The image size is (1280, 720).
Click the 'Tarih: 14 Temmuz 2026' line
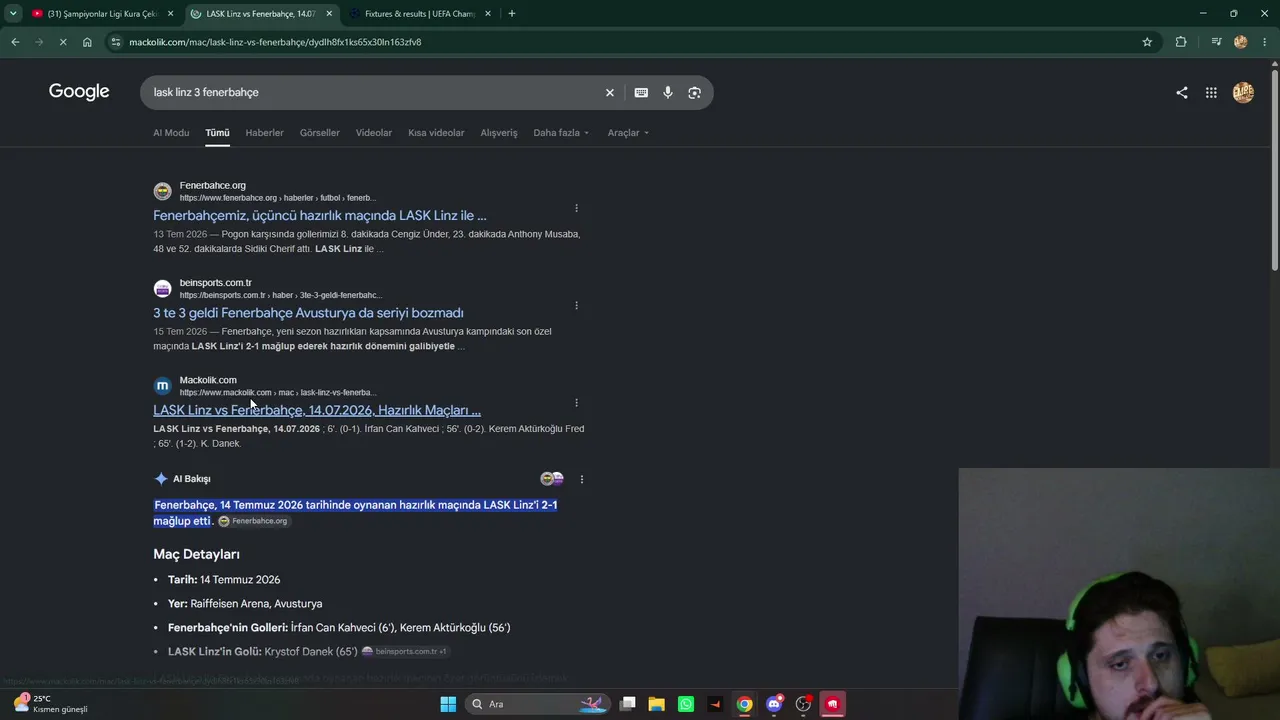coord(224,580)
